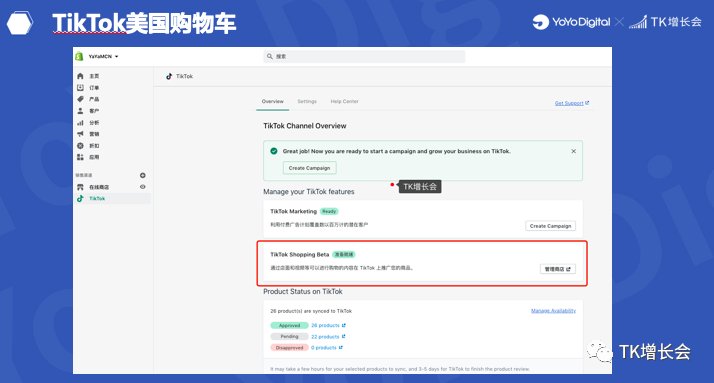The image size is (714, 383).
Task: Open Discounts (折扣) icon in sidebar
Action: (81, 146)
